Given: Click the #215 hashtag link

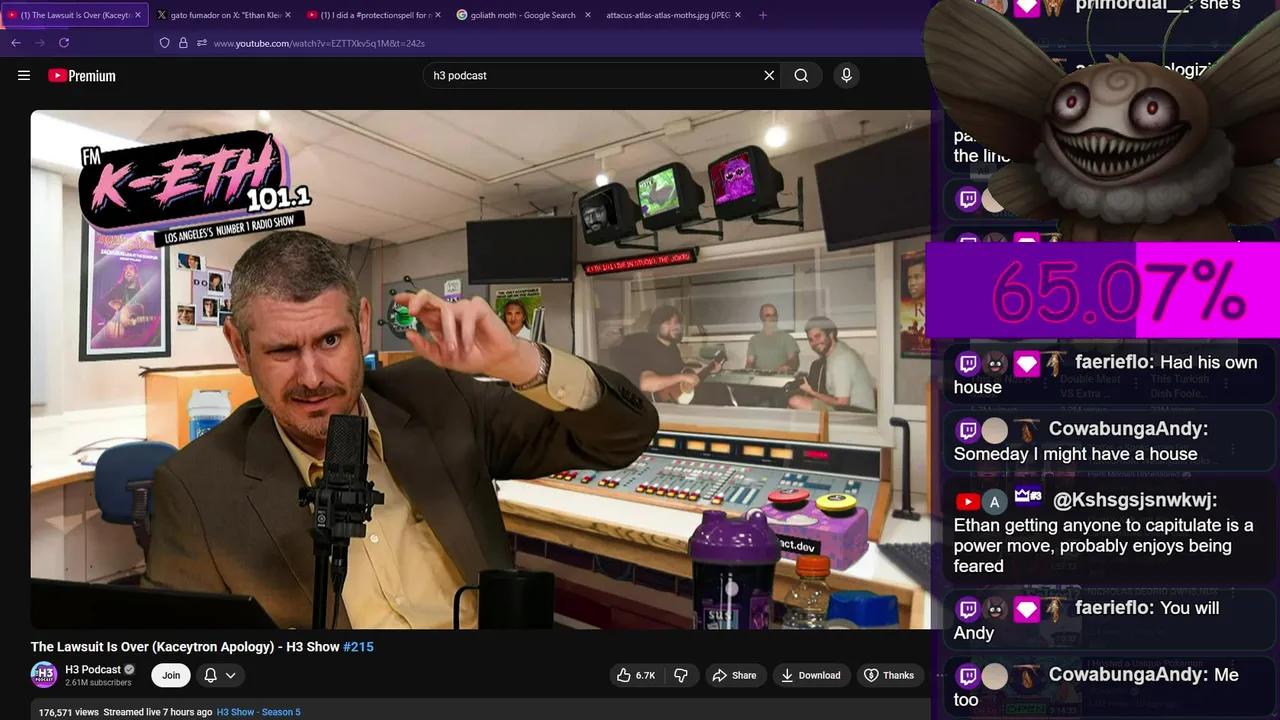Looking at the screenshot, I should click(358, 647).
